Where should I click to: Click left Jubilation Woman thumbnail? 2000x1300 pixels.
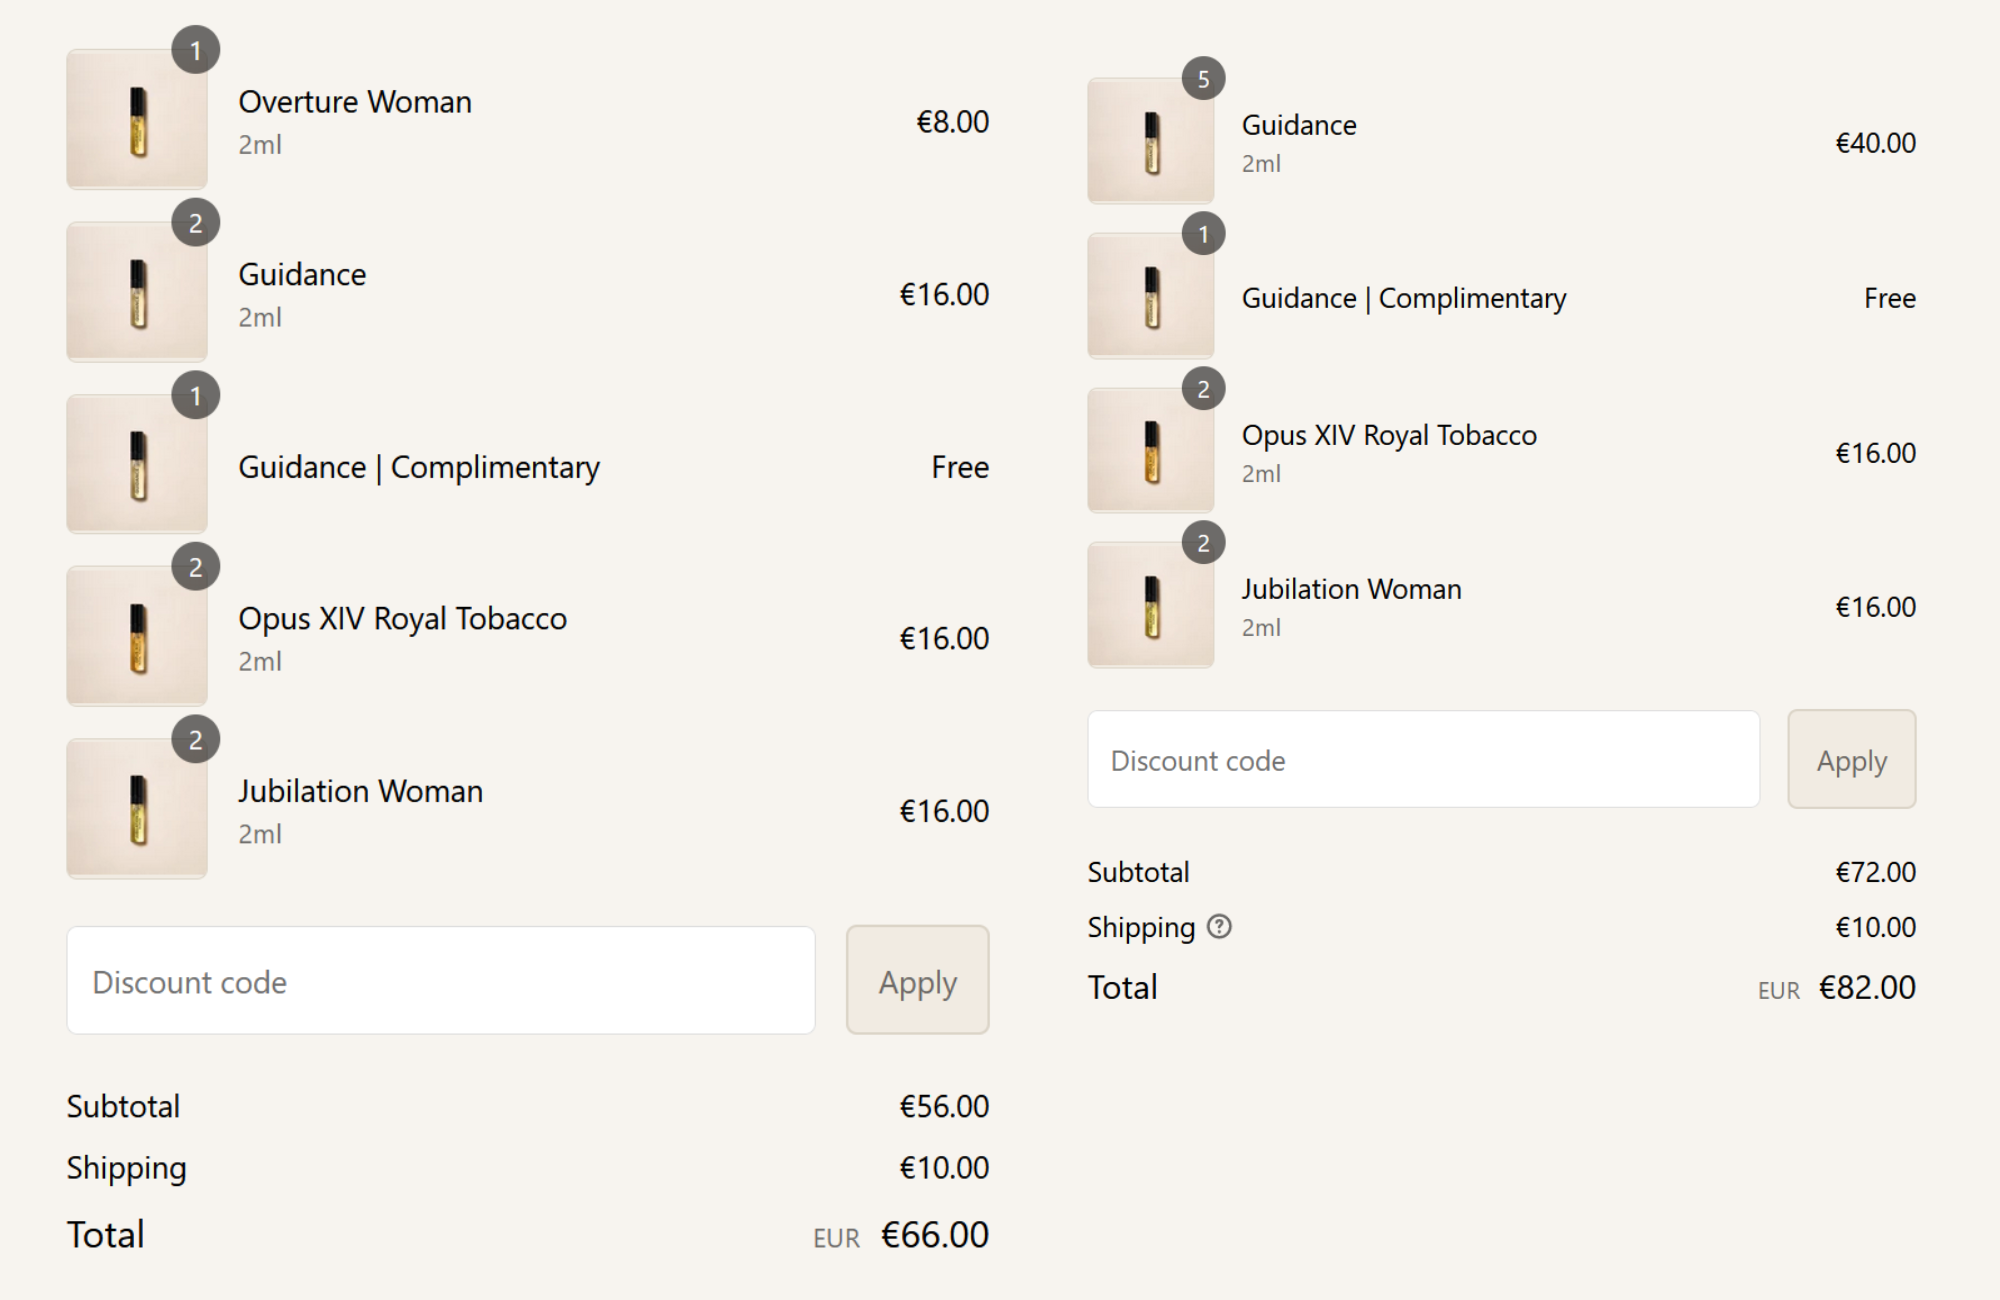tap(137, 809)
